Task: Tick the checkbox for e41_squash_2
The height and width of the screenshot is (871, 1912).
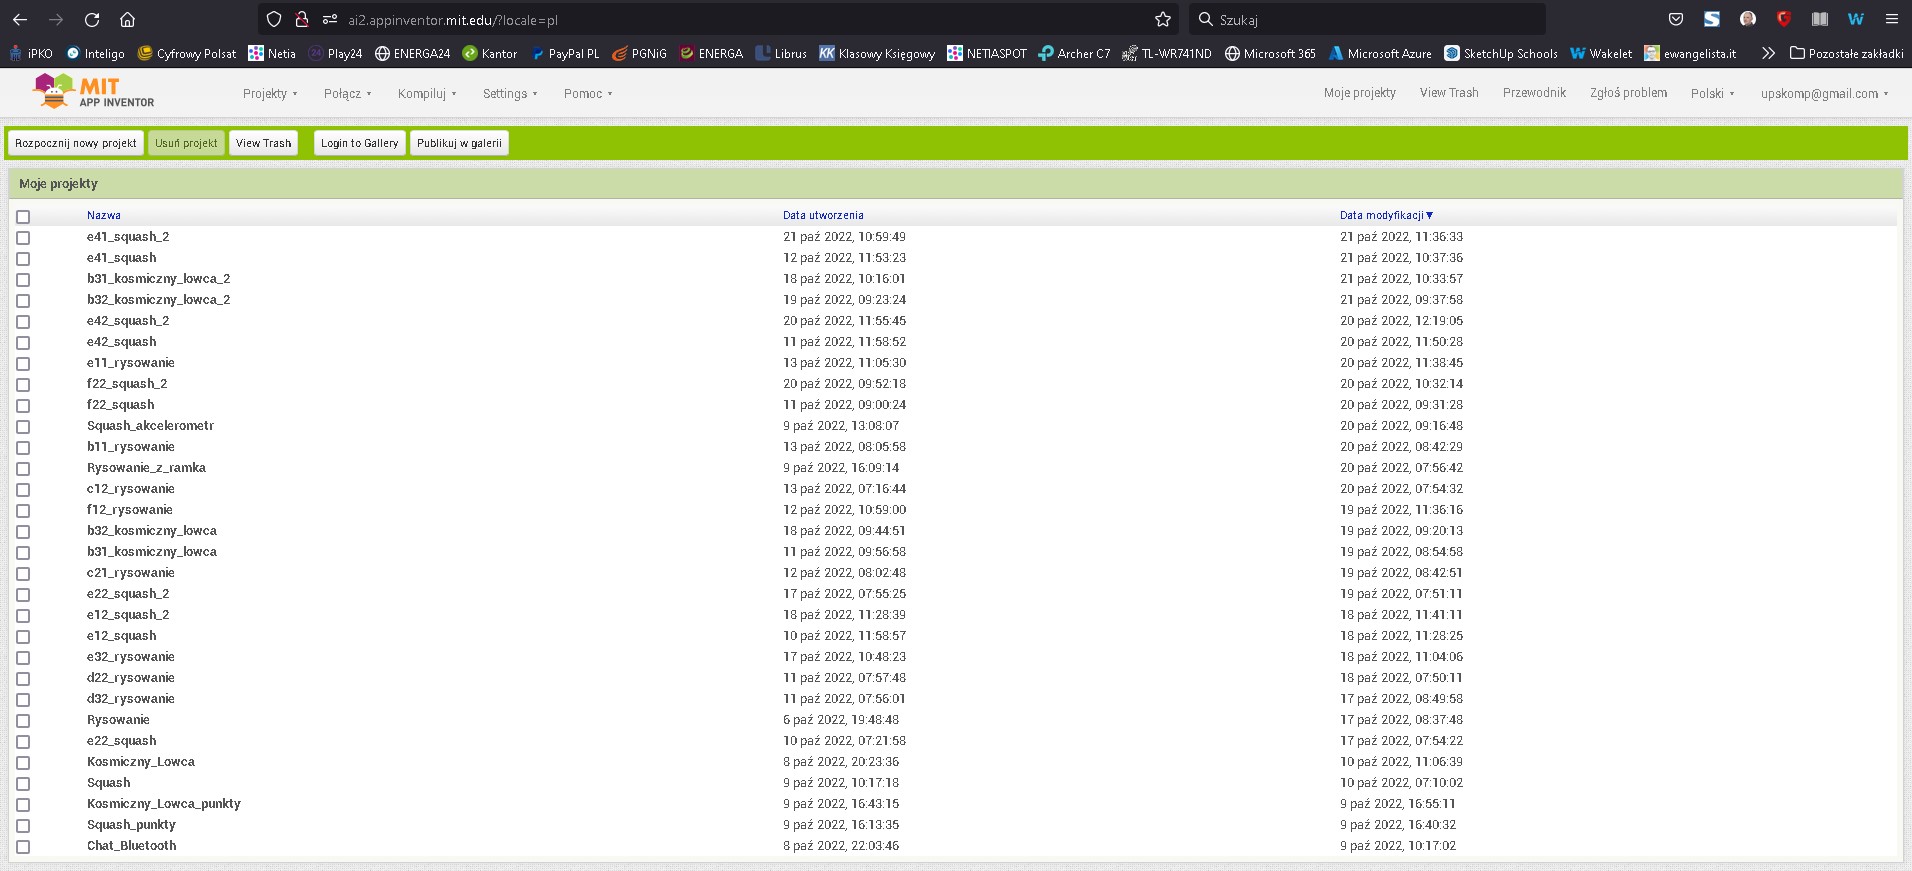Action: 23,238
